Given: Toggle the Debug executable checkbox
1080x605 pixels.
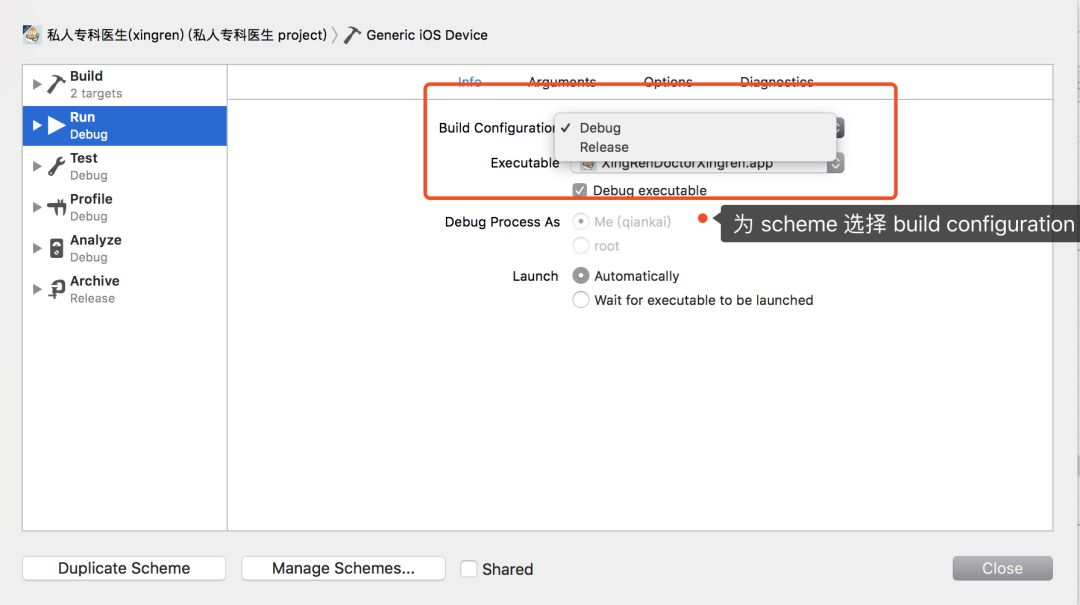Looking at the screenshot, I should coord(579,190).
